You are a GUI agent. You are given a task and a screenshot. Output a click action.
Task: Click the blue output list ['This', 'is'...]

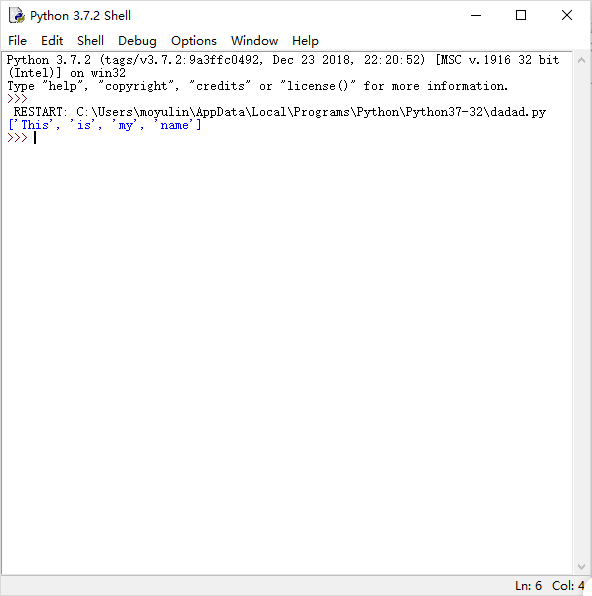pos(105,125)
